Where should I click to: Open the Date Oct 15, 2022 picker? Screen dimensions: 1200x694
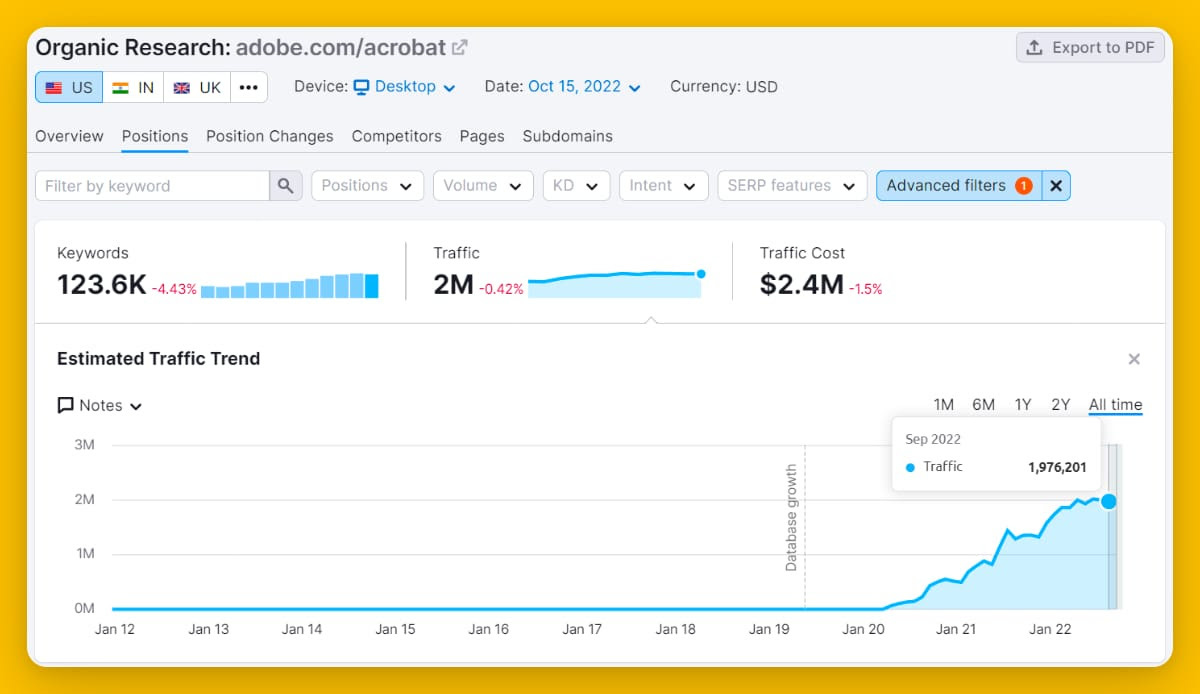(x=585, y=87)
